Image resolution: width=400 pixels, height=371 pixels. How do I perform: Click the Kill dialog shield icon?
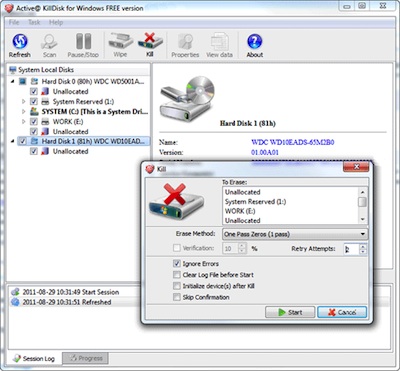click(x=150, y=169)
